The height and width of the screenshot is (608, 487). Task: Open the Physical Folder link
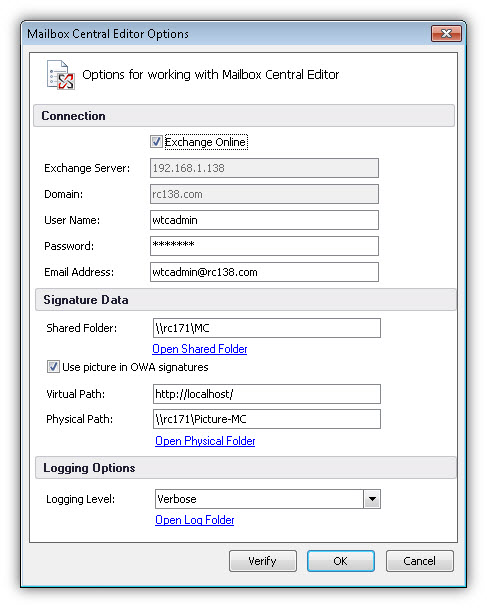[205, 441]
